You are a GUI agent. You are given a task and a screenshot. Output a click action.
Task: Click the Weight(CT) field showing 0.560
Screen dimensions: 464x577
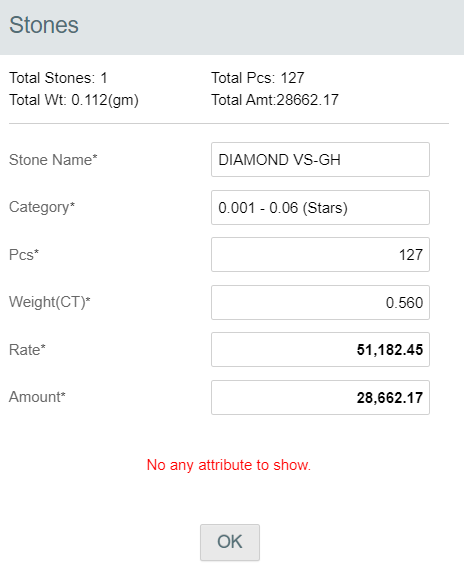[320, 302]
